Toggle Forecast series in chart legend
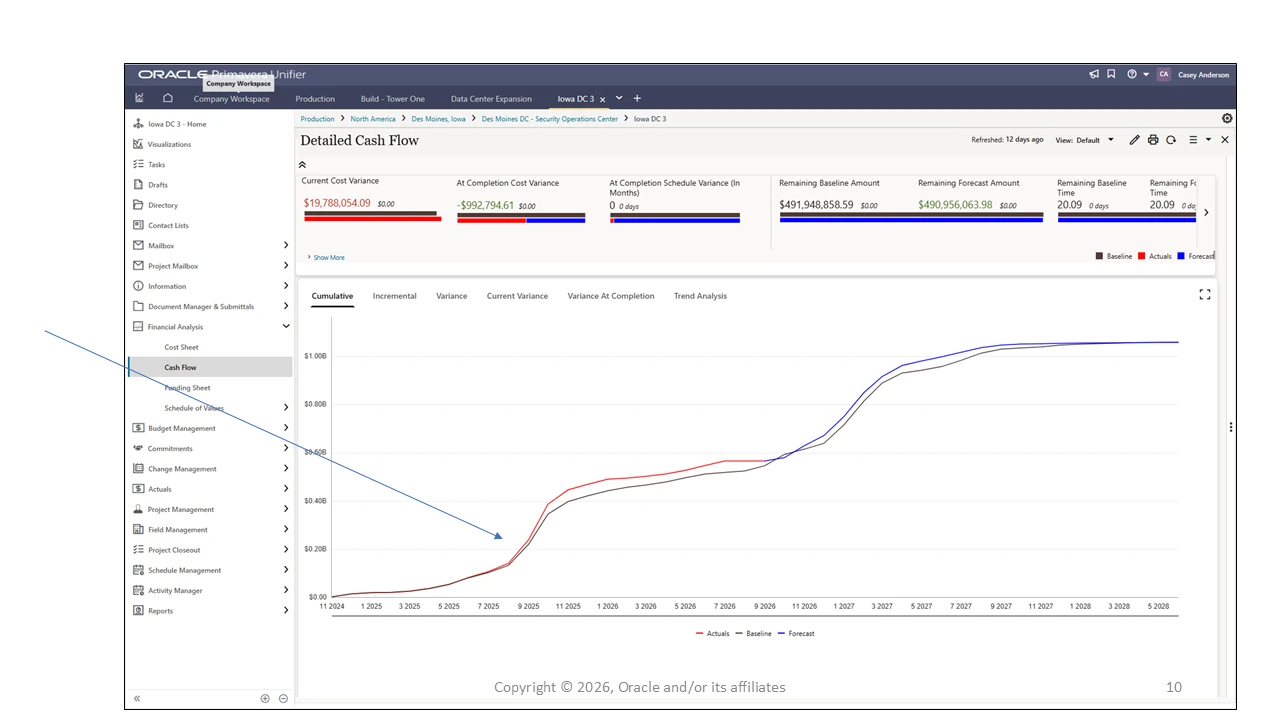 796,633
